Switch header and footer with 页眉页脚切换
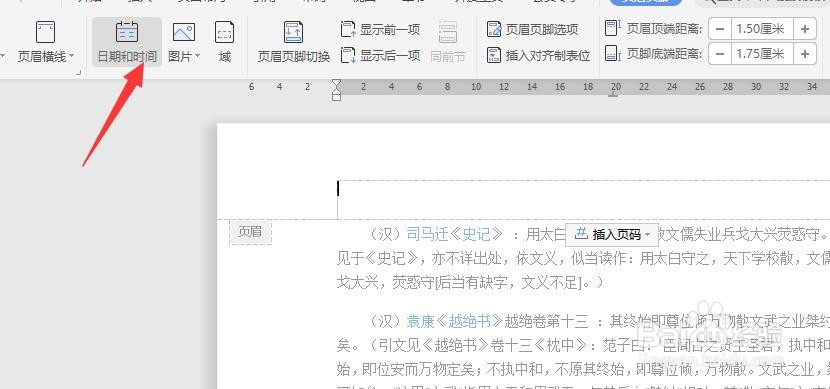This screenshot has height=389, width=830. pyautogui.click(x=294, y=42)
